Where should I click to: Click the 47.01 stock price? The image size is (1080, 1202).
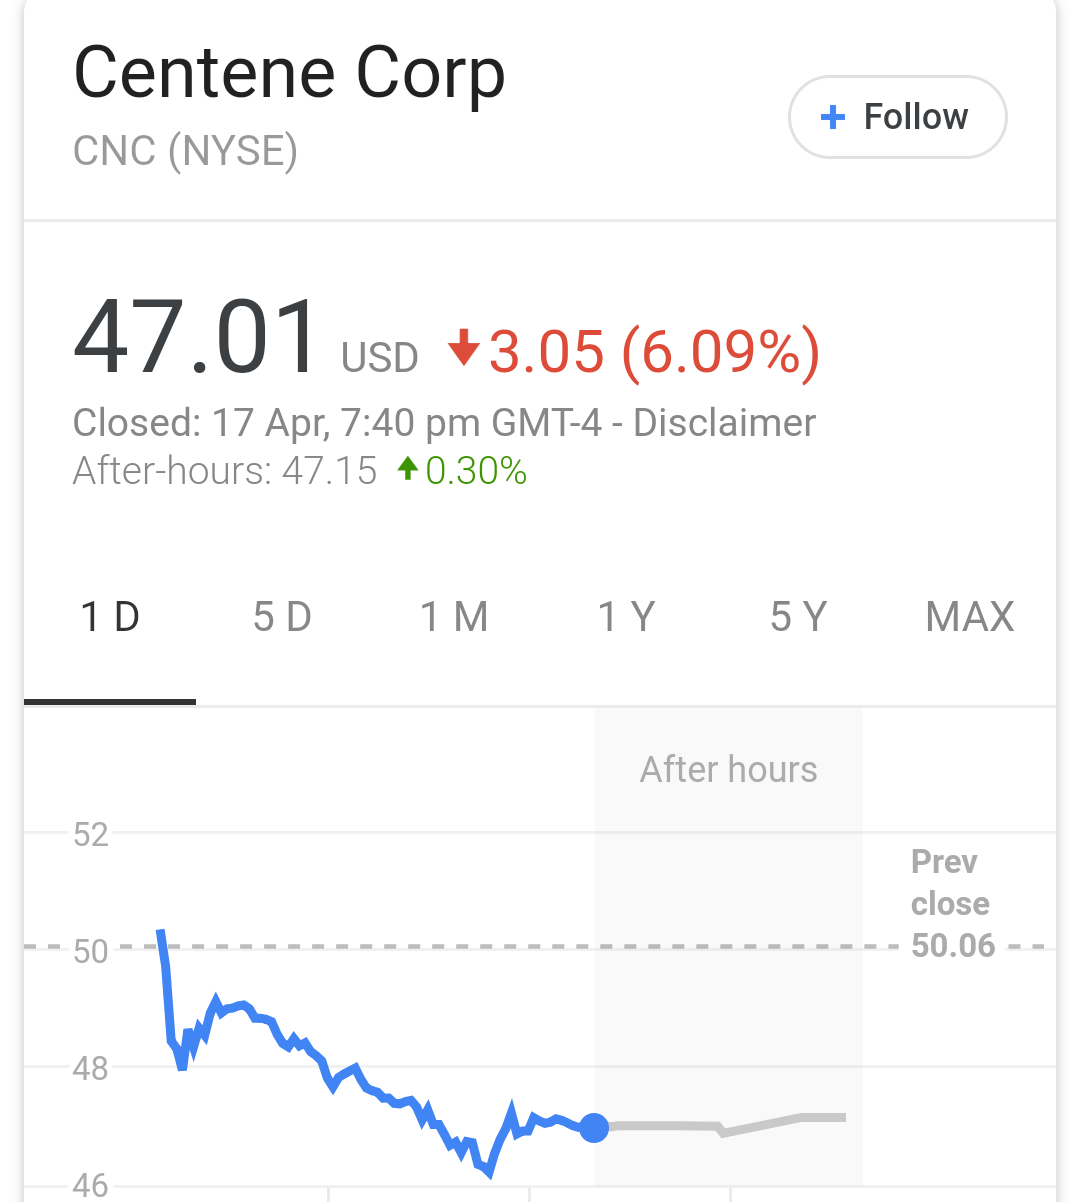(x=196, y=338)
